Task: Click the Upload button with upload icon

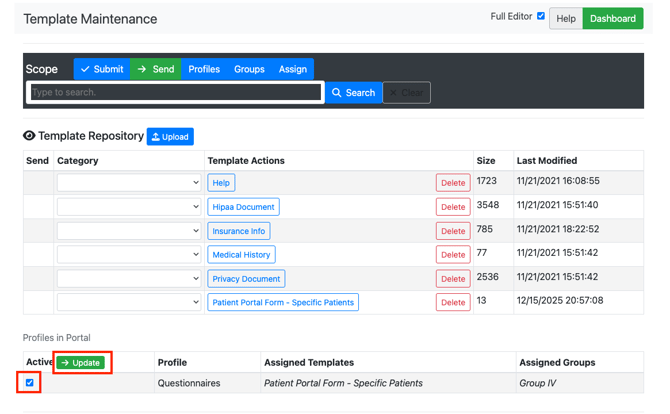Action: [170, 137]
